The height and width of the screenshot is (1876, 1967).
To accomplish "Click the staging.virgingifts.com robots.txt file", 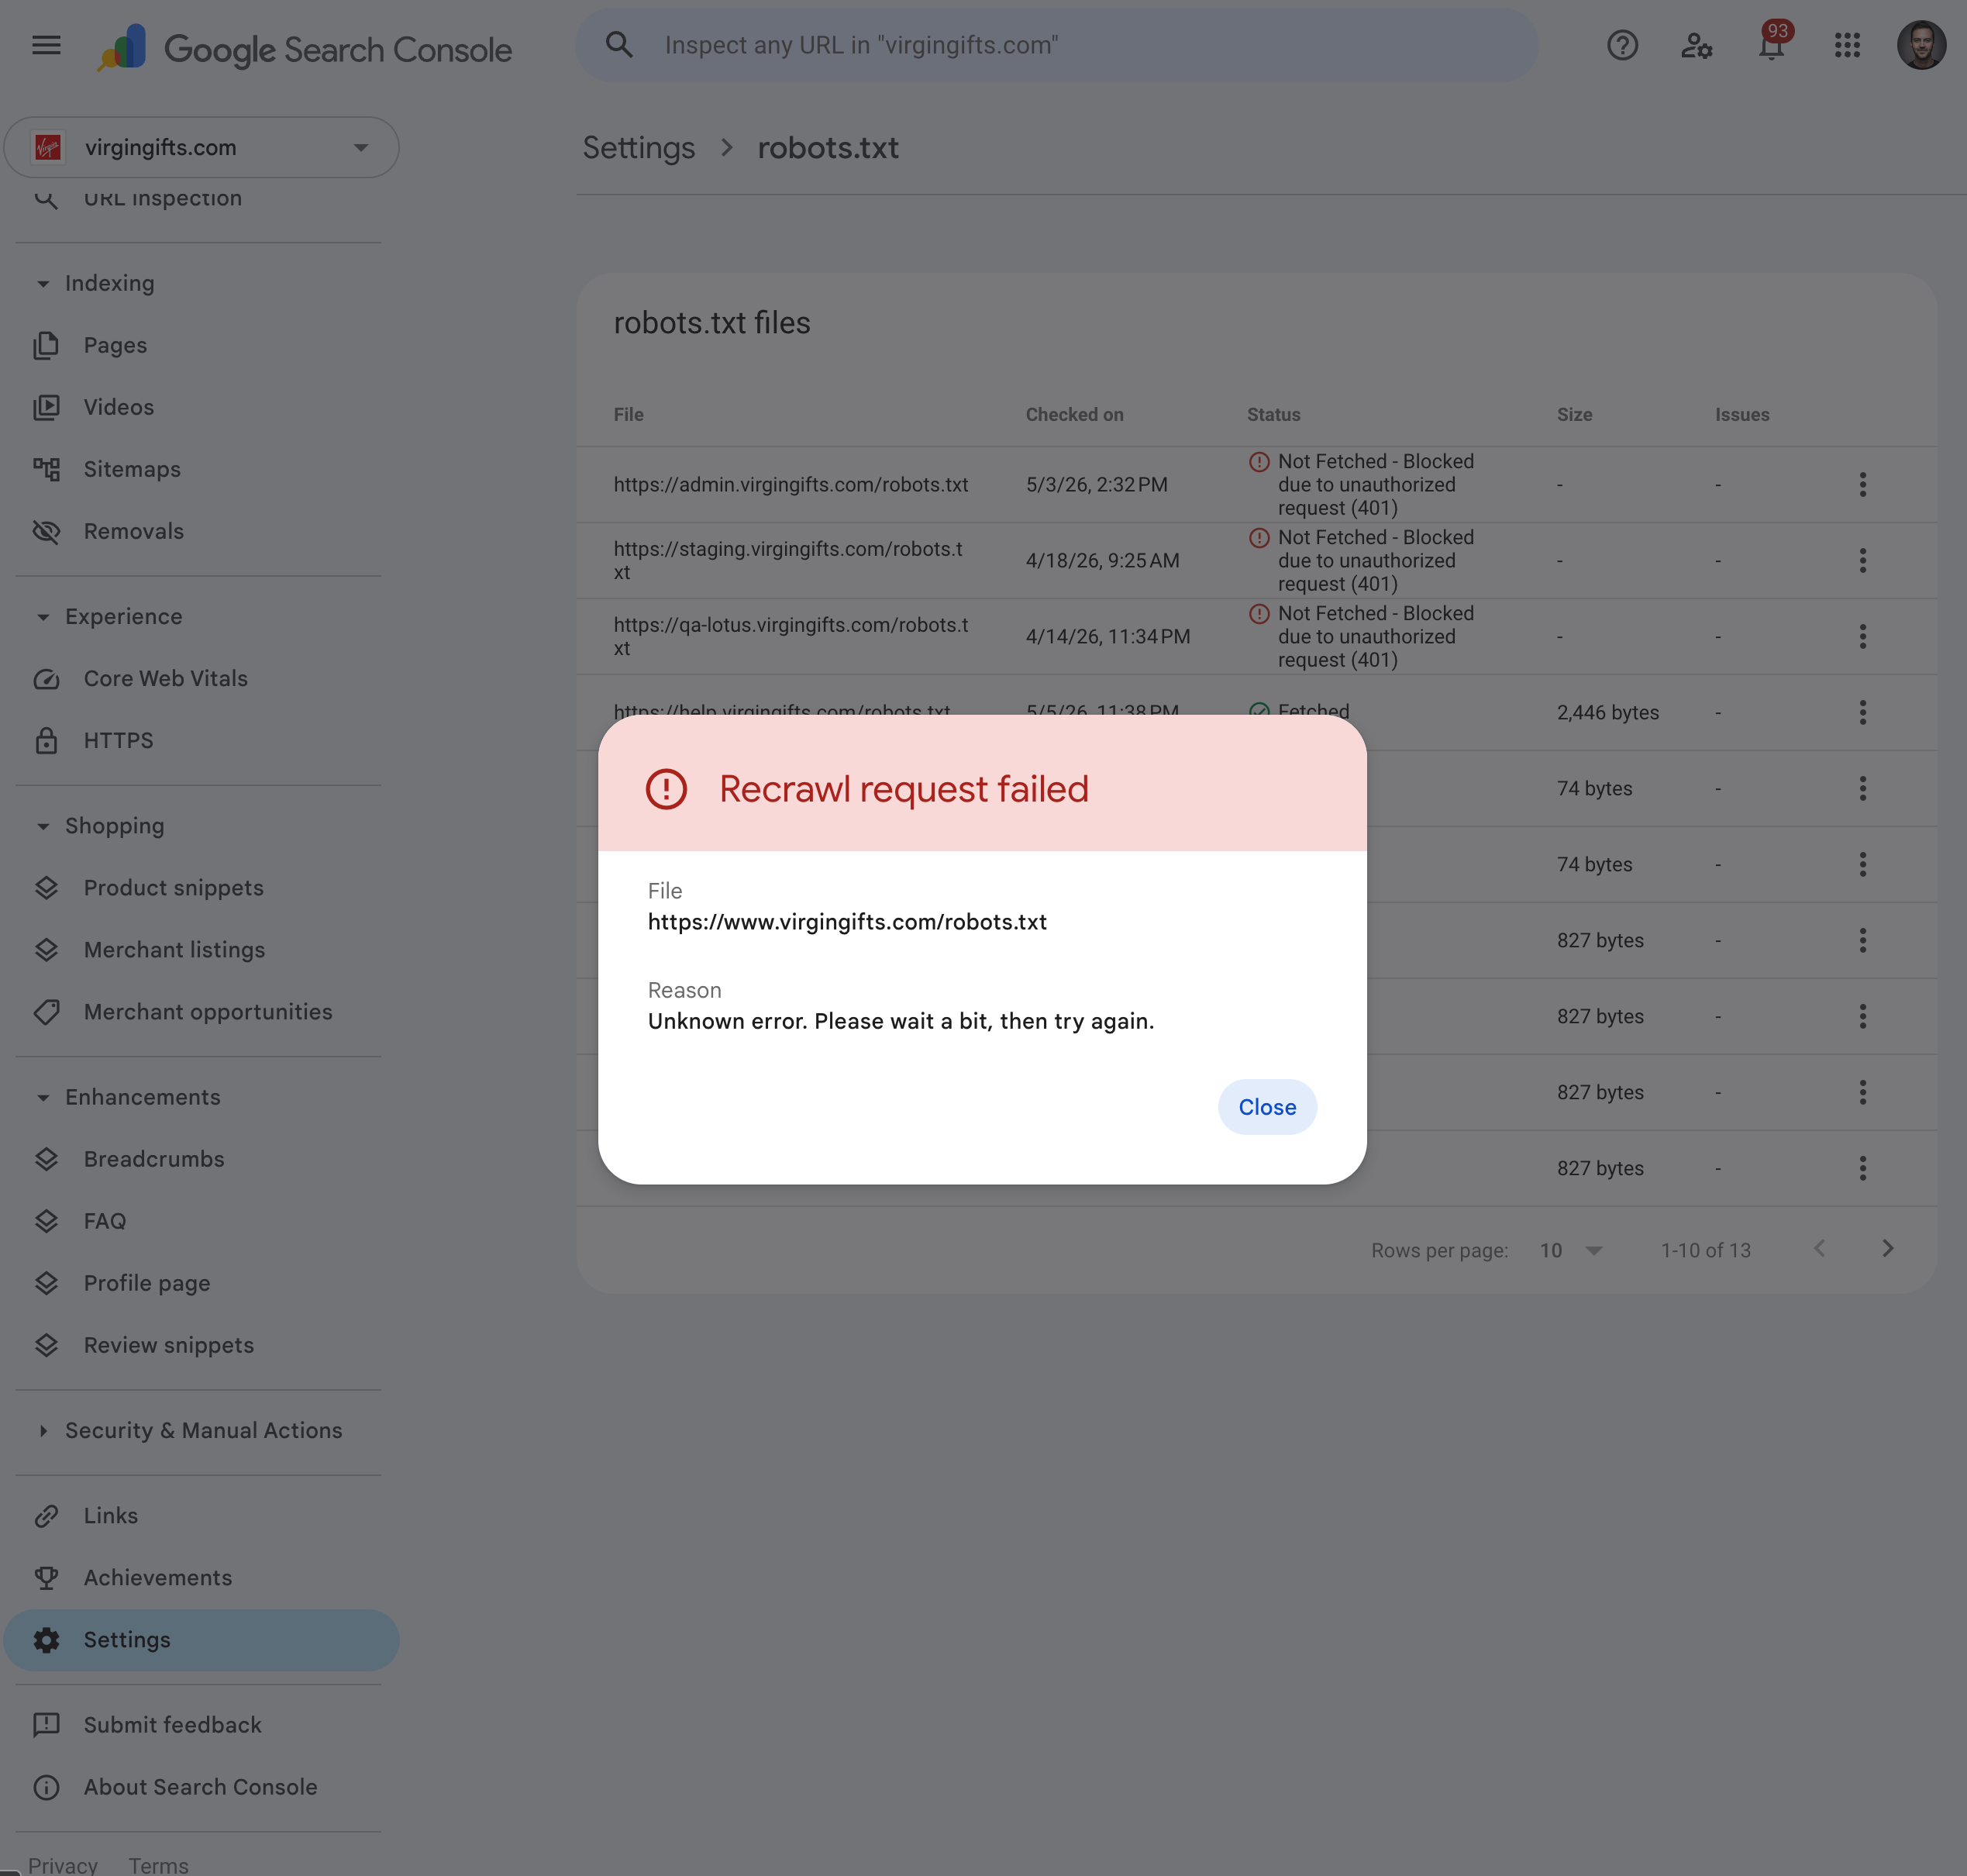I will click(x=788, y=561).
